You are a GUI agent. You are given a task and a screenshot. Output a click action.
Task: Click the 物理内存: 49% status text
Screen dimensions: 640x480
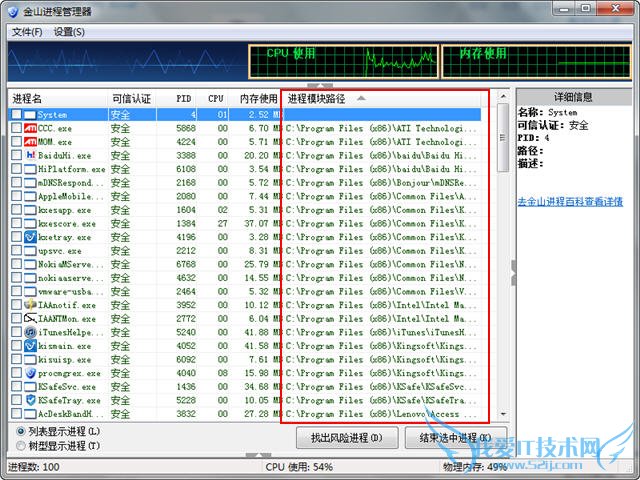point(475,467)
